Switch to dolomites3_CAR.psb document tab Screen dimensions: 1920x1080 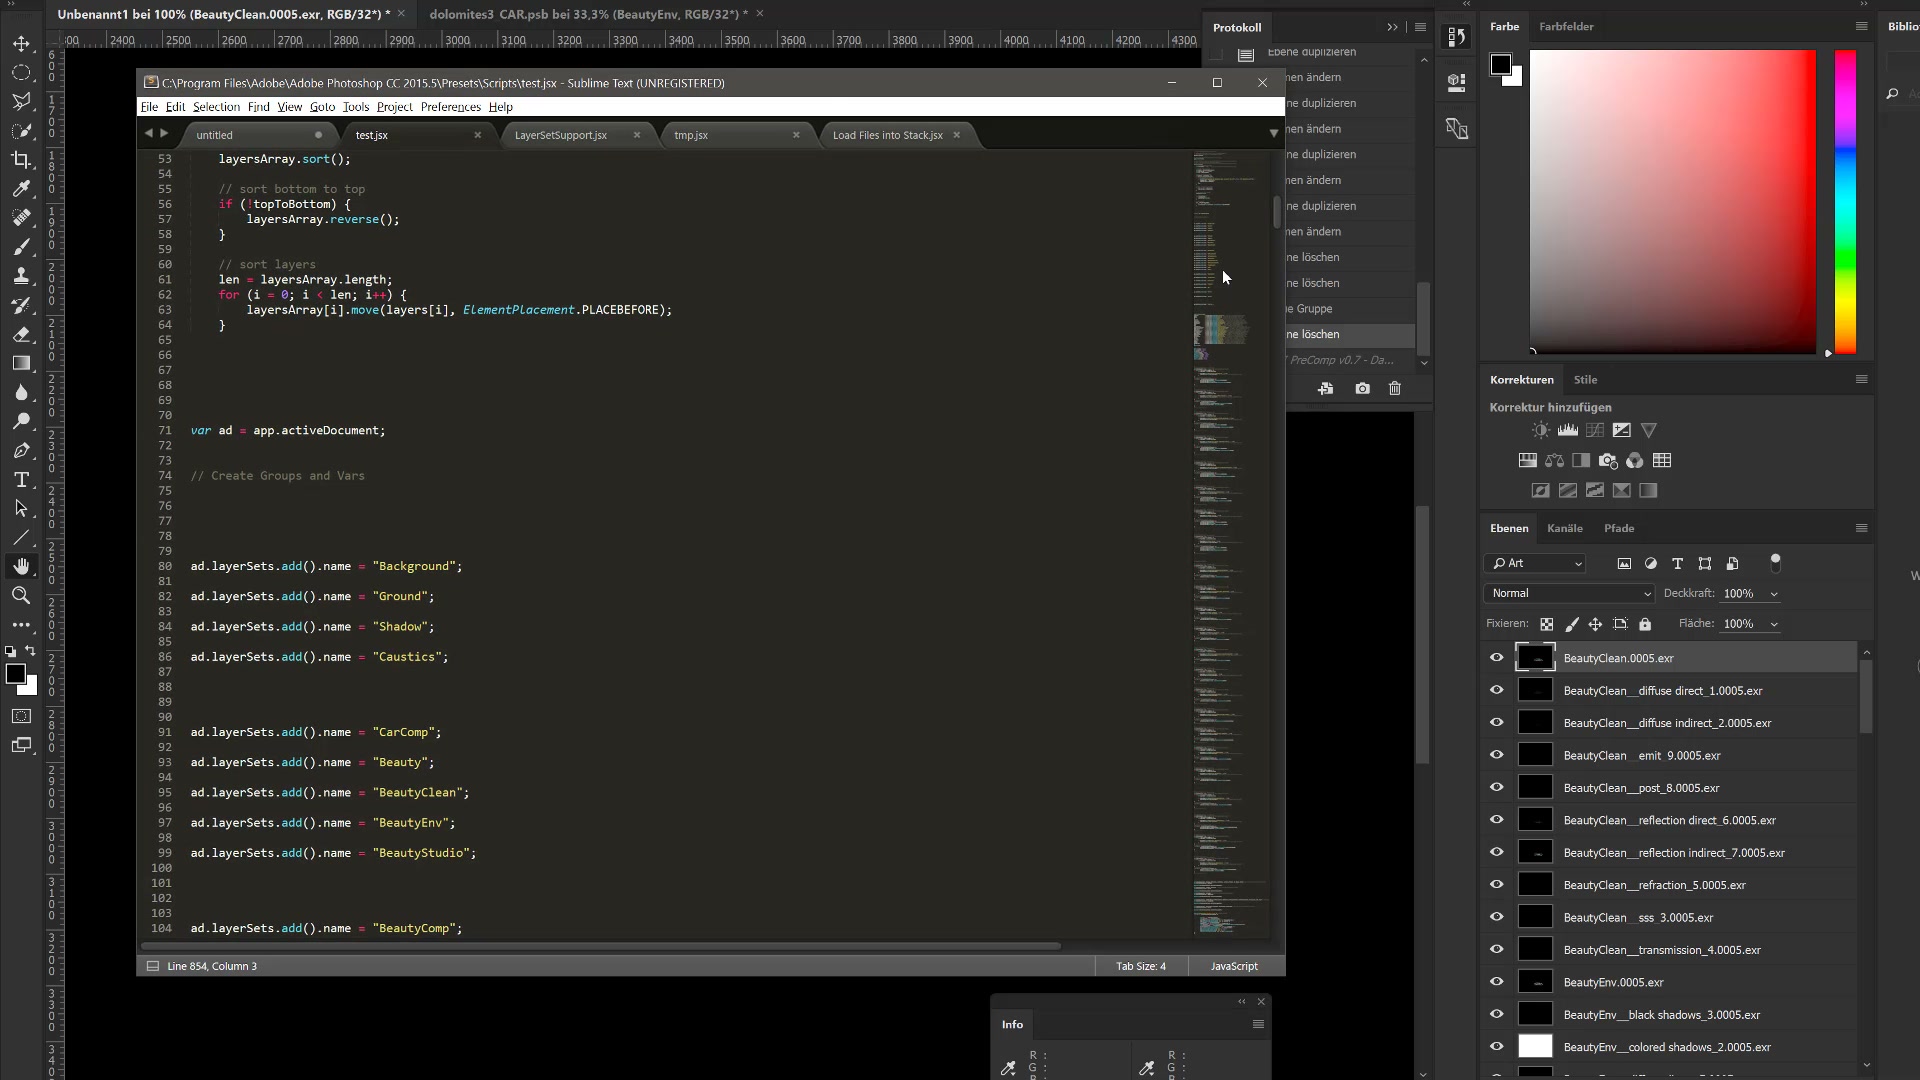click(x=588, y=14)
